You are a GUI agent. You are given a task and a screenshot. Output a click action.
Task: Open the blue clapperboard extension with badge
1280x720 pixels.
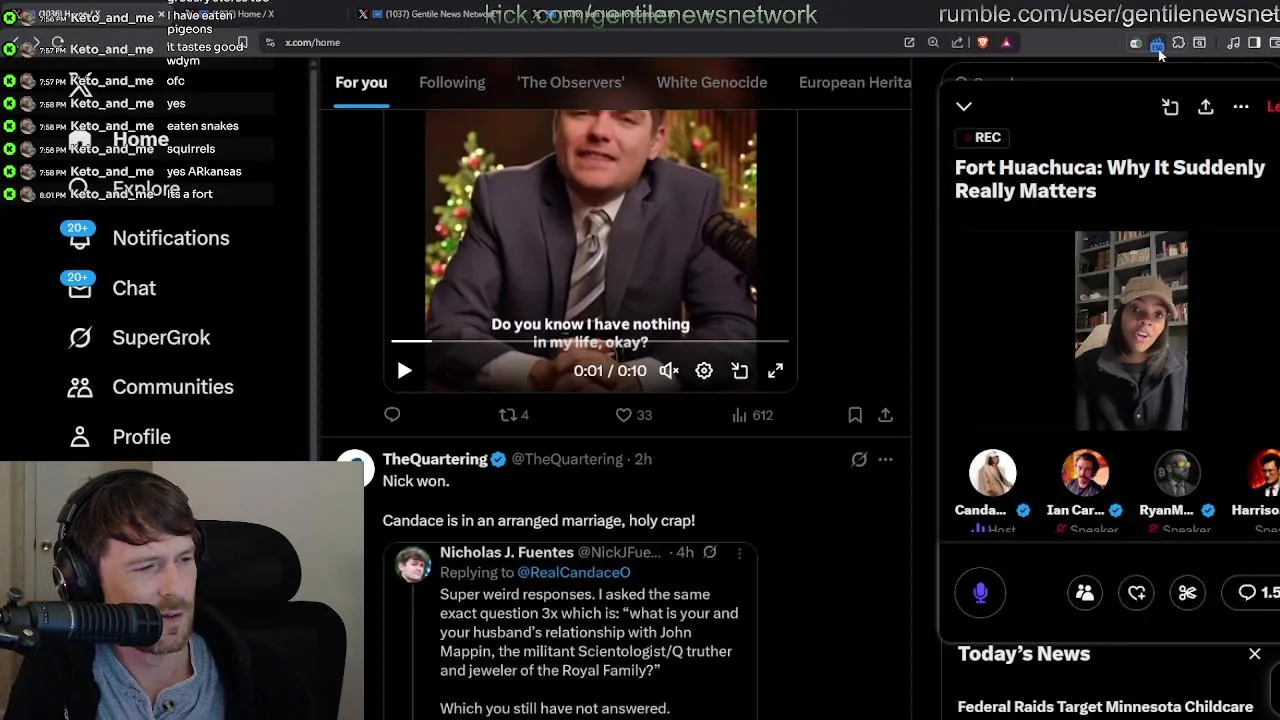coord(1157,44)
